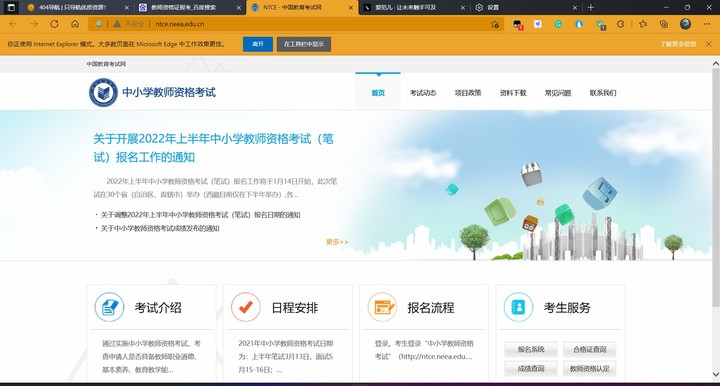Open the 关于中小学教师资格考试成绩发布 notice
Screen dimensions: 720x386
click(160, 228)
